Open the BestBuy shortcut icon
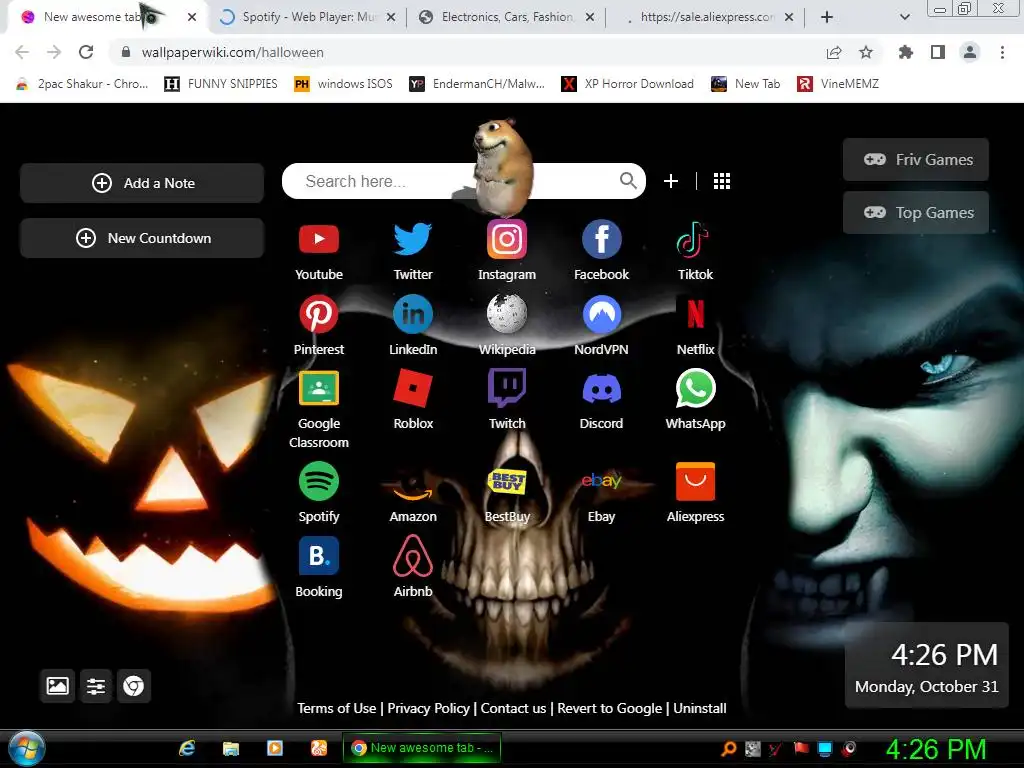Image resolution: width=1024 pixels, height=768 pixels. (507, 481)
